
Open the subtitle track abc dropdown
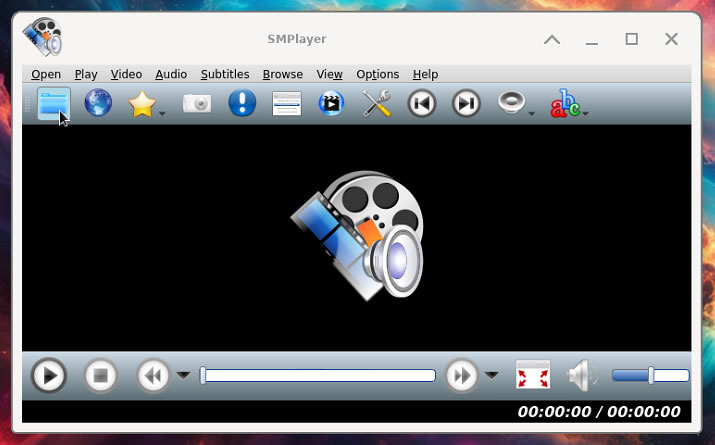point(586,114)
